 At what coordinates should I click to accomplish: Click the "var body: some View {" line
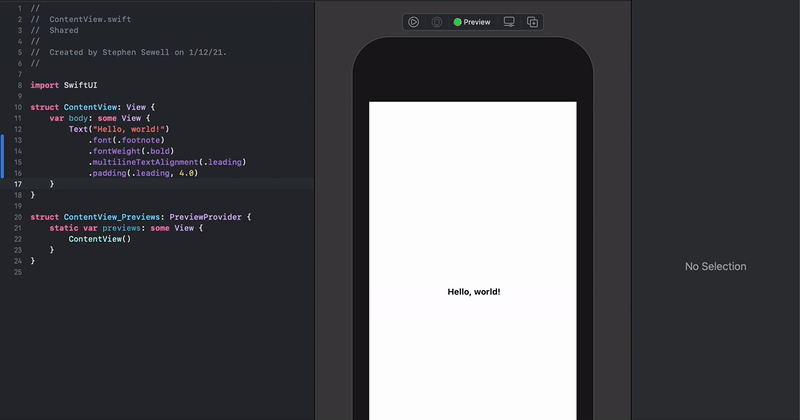click(100, 118)
